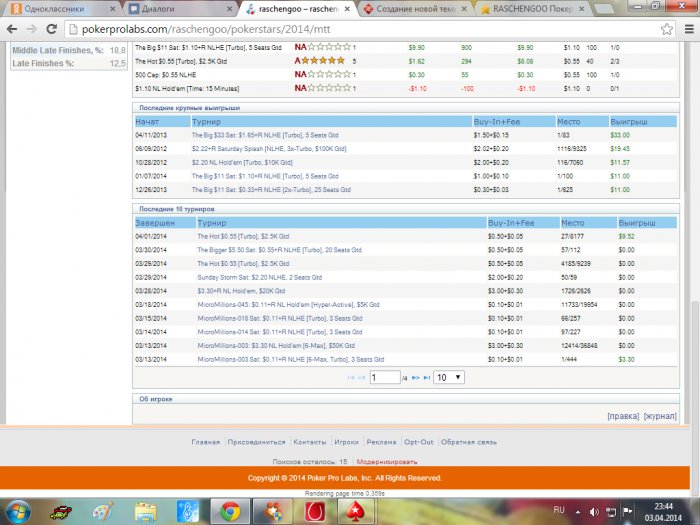The height and width of the screenshot is (525, 700).
Task: Jump to the last page of results
Action: [x=427, y=378]
